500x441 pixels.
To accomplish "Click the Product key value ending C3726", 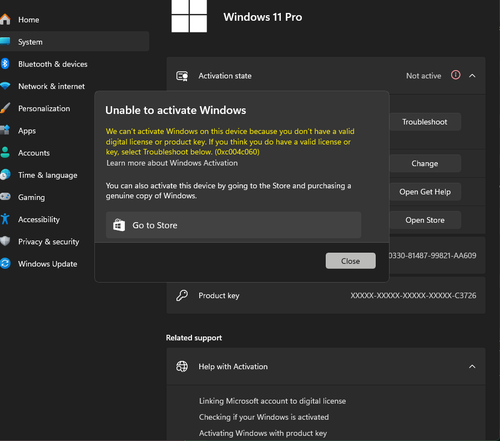I will click(413, 295).
